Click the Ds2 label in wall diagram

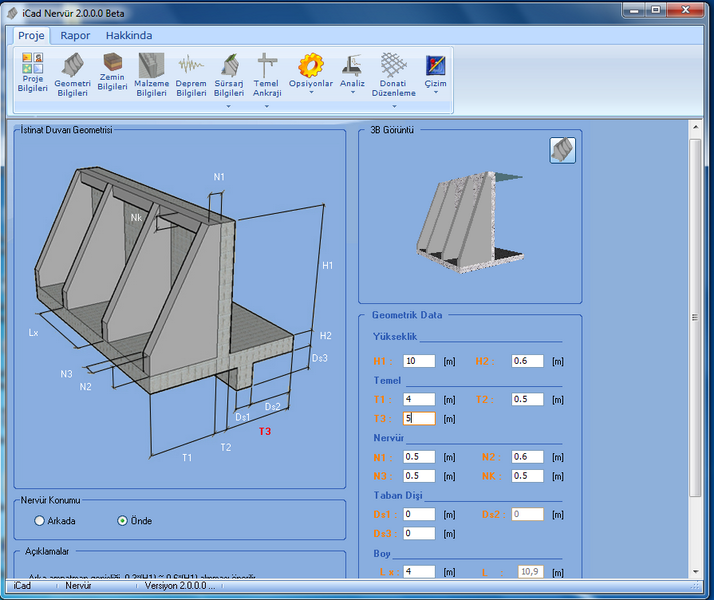[272, 407]
